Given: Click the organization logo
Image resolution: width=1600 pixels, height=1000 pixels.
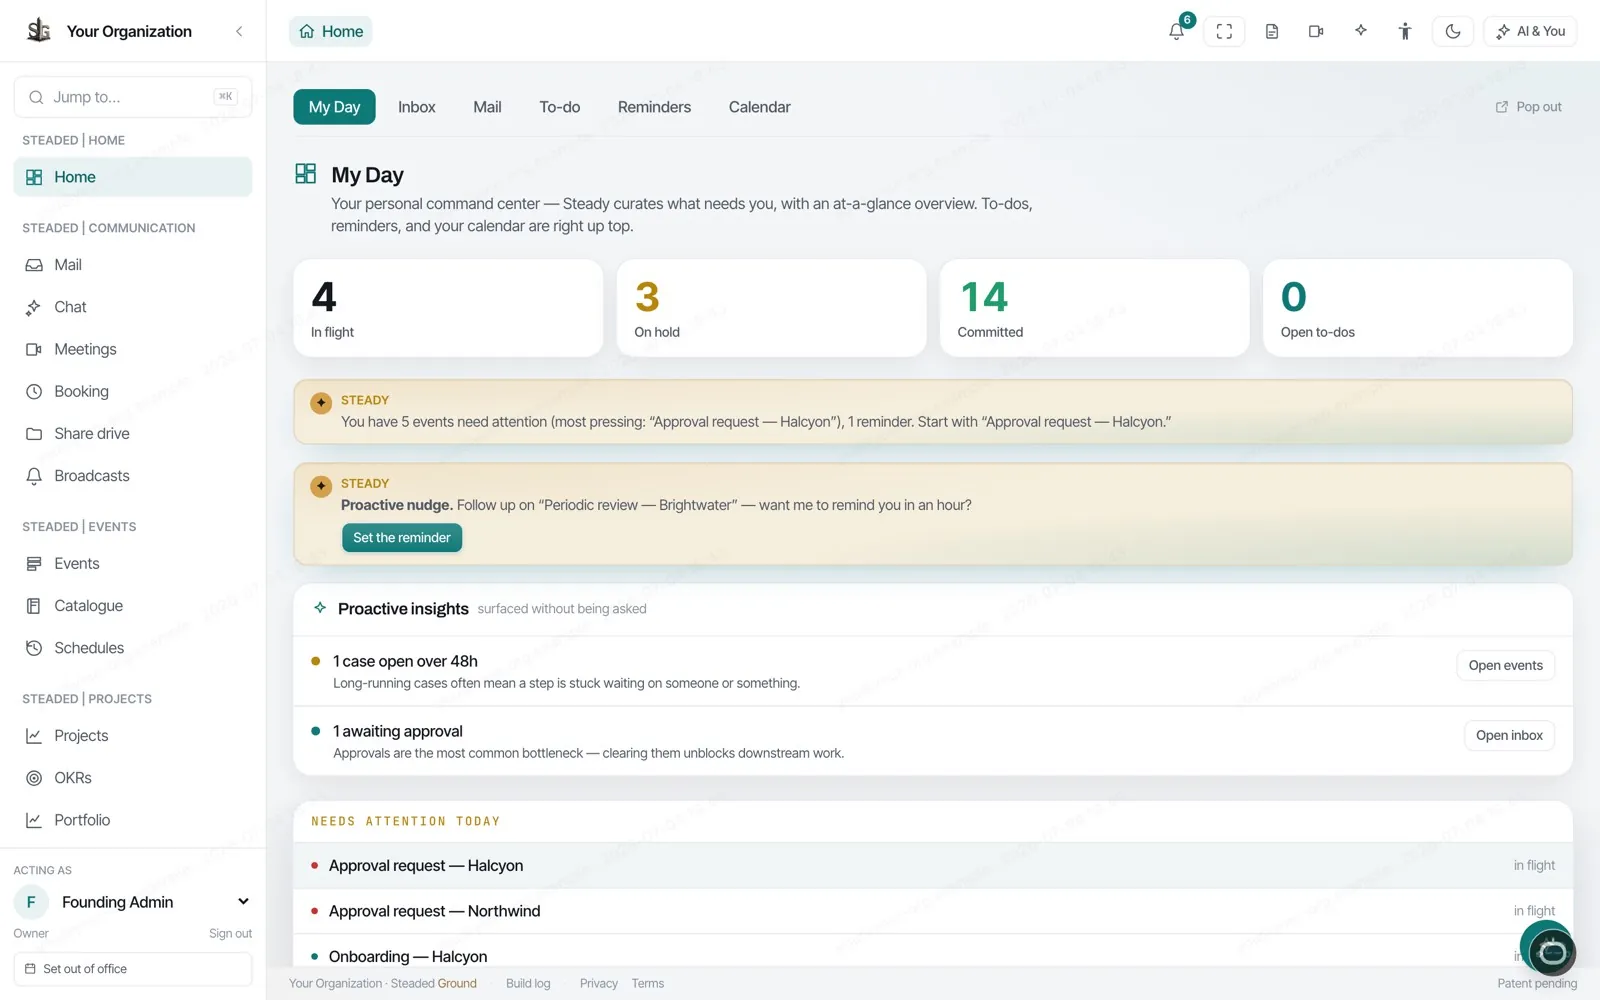Looking at the screenshot, I should [x=39, y=31].
